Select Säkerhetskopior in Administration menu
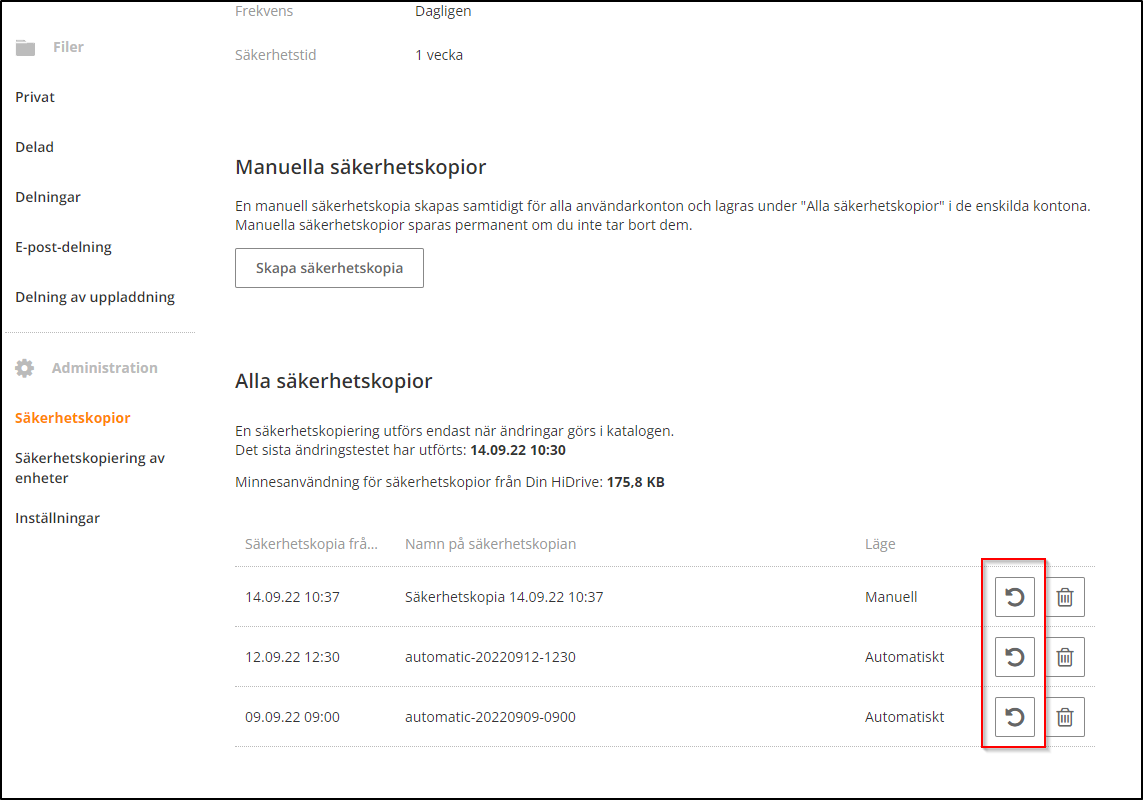The image size is (1143, 800). [x=72, y=418]
